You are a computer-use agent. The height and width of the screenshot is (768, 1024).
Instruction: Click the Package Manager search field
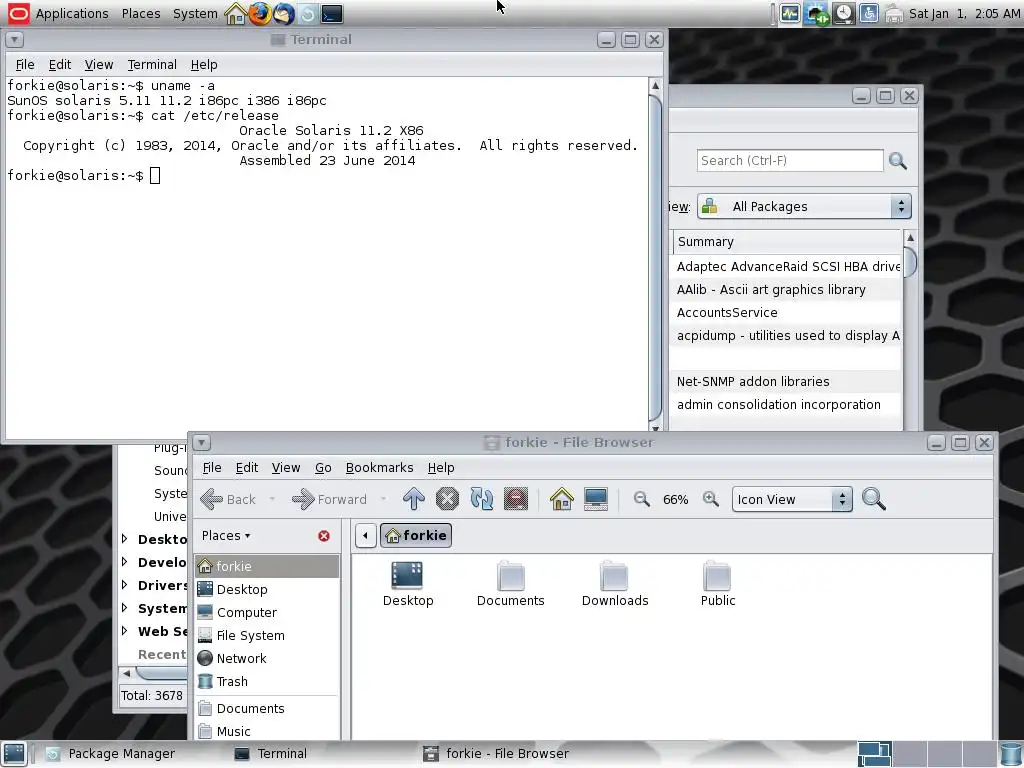pyautogui.click(x=790, y=161)
